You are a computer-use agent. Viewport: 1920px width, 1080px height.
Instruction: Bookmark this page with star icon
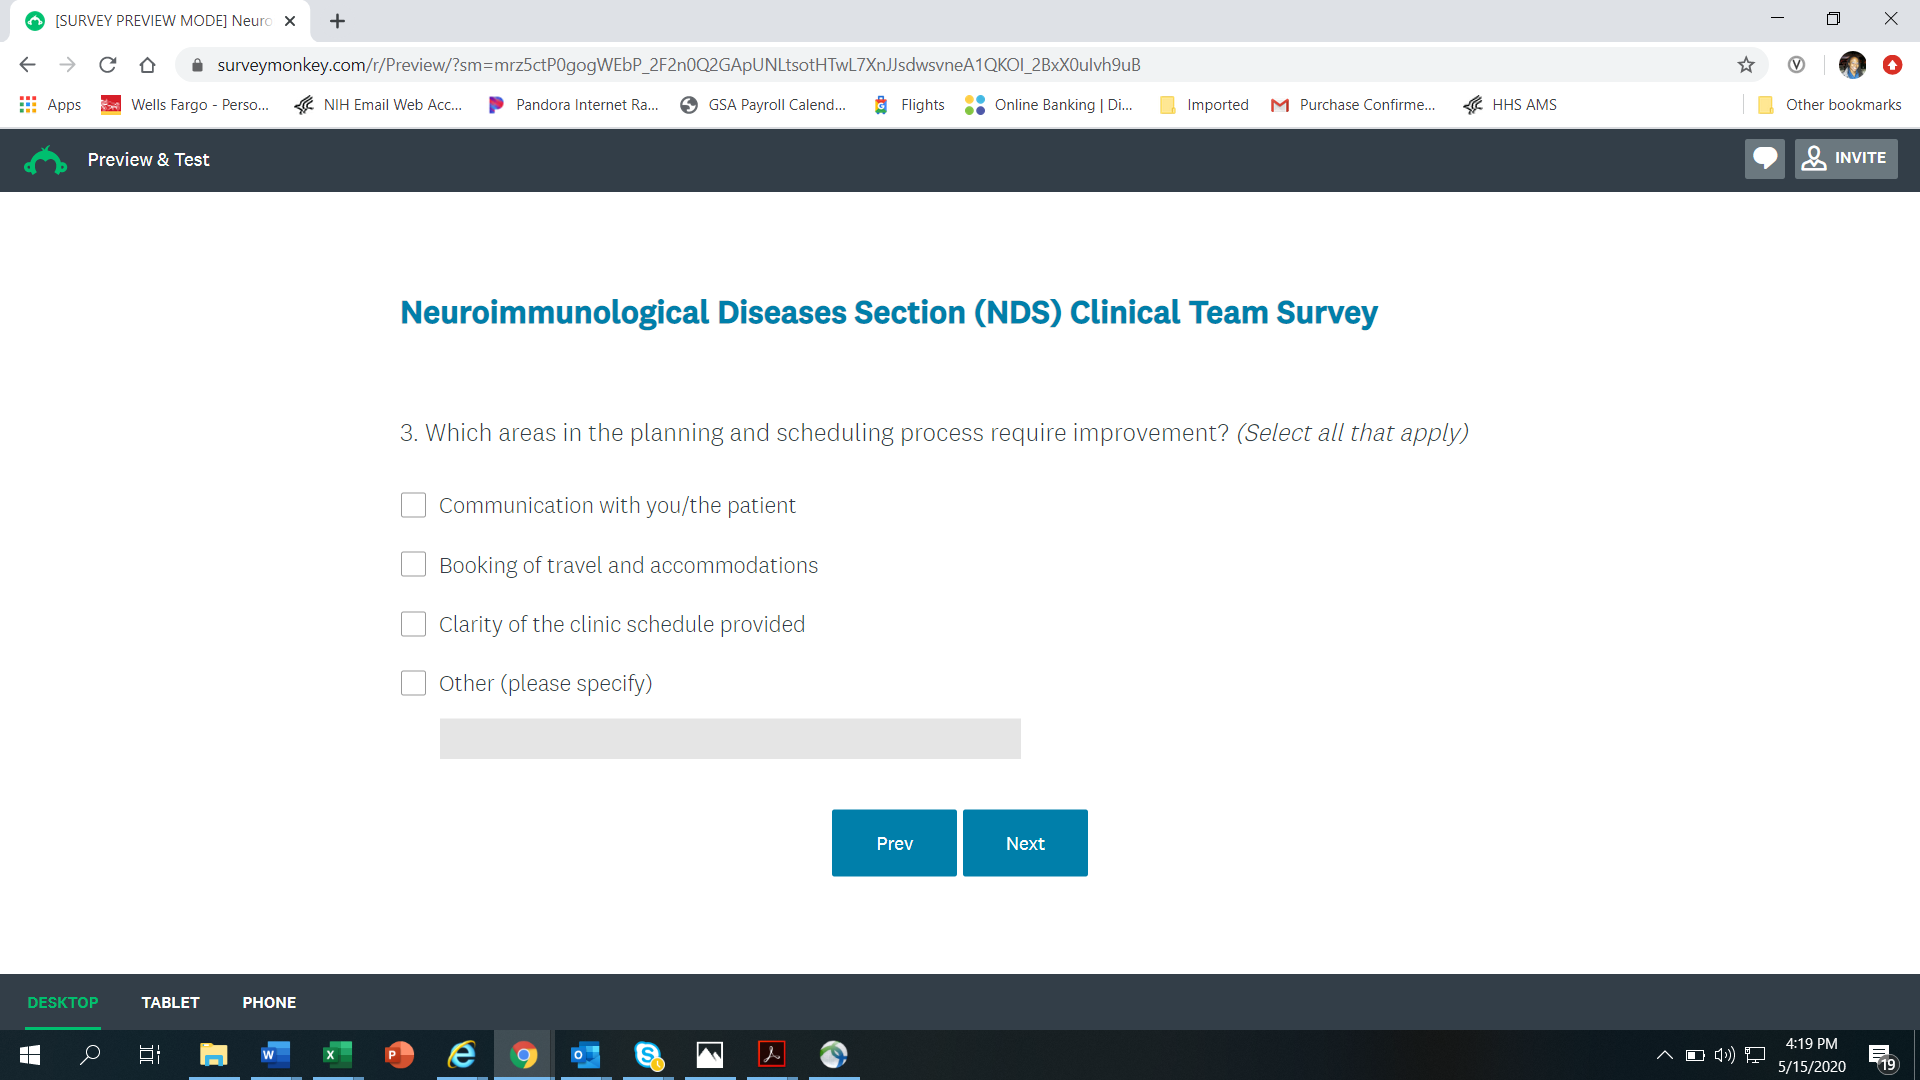click(1746, 65)
